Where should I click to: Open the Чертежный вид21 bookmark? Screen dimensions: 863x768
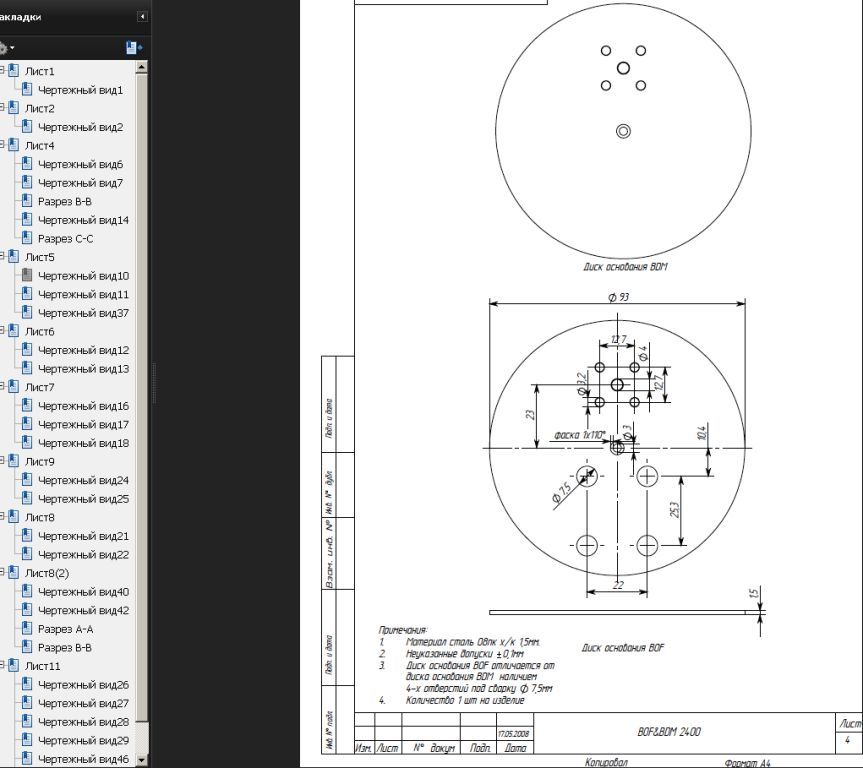pos(83,536)
